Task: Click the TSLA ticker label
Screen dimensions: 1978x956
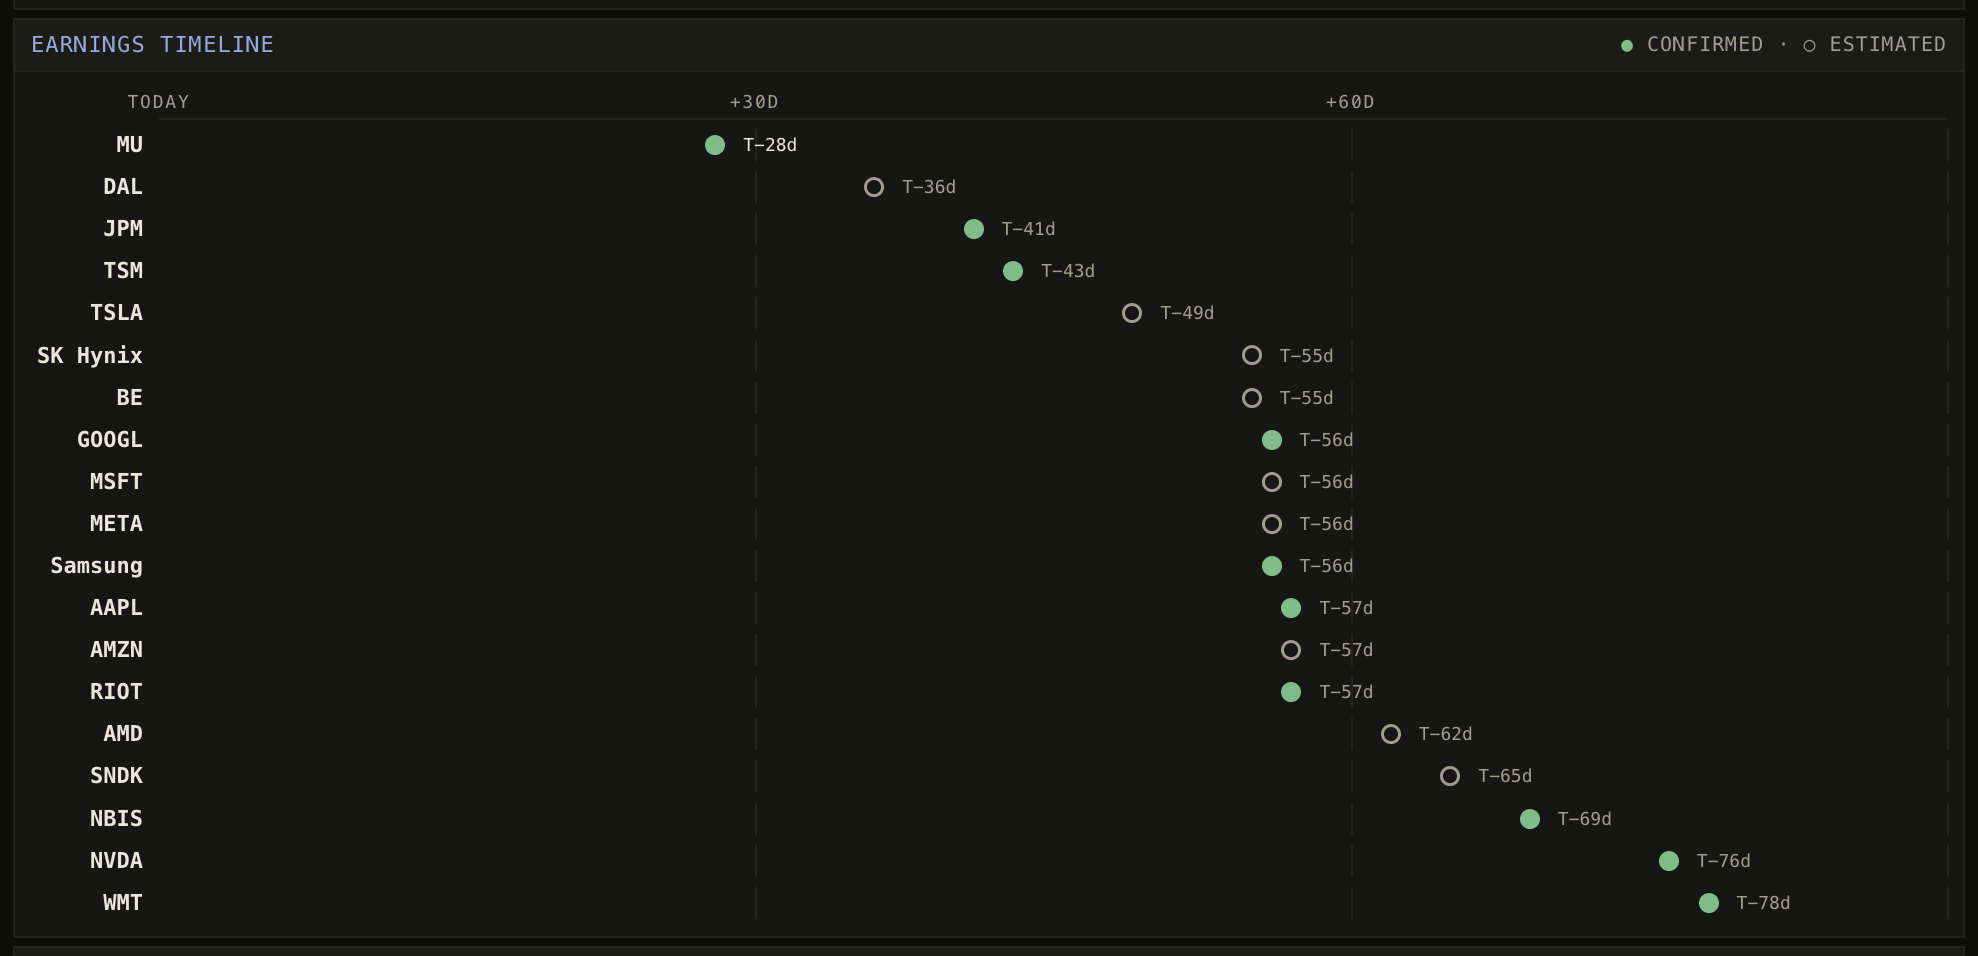Action: (117, 313)
